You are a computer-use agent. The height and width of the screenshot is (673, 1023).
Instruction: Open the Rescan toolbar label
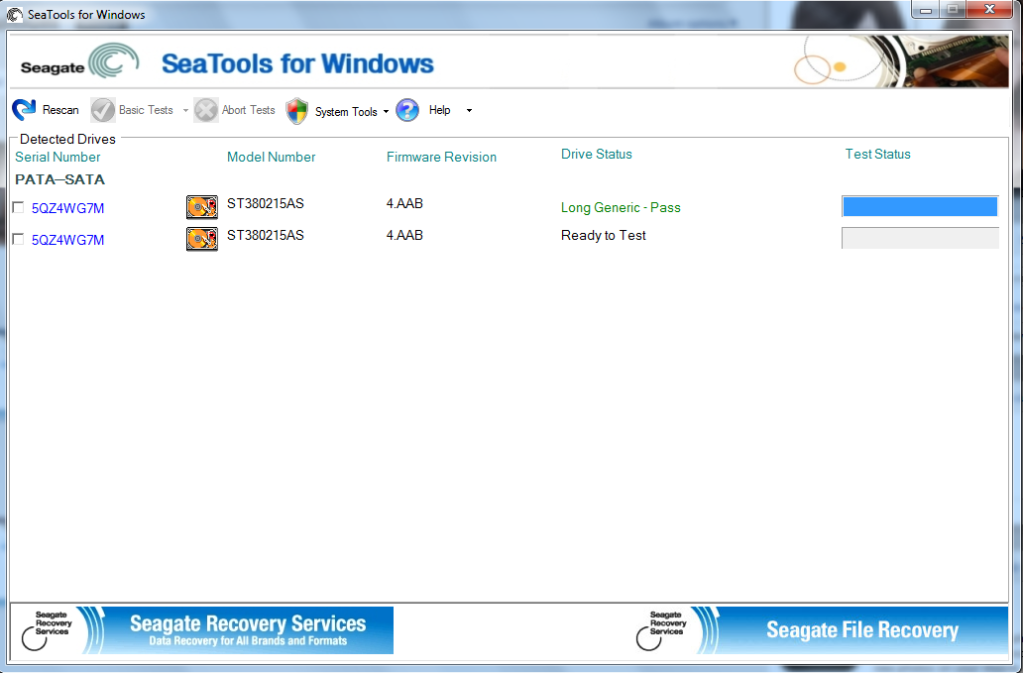61,110
